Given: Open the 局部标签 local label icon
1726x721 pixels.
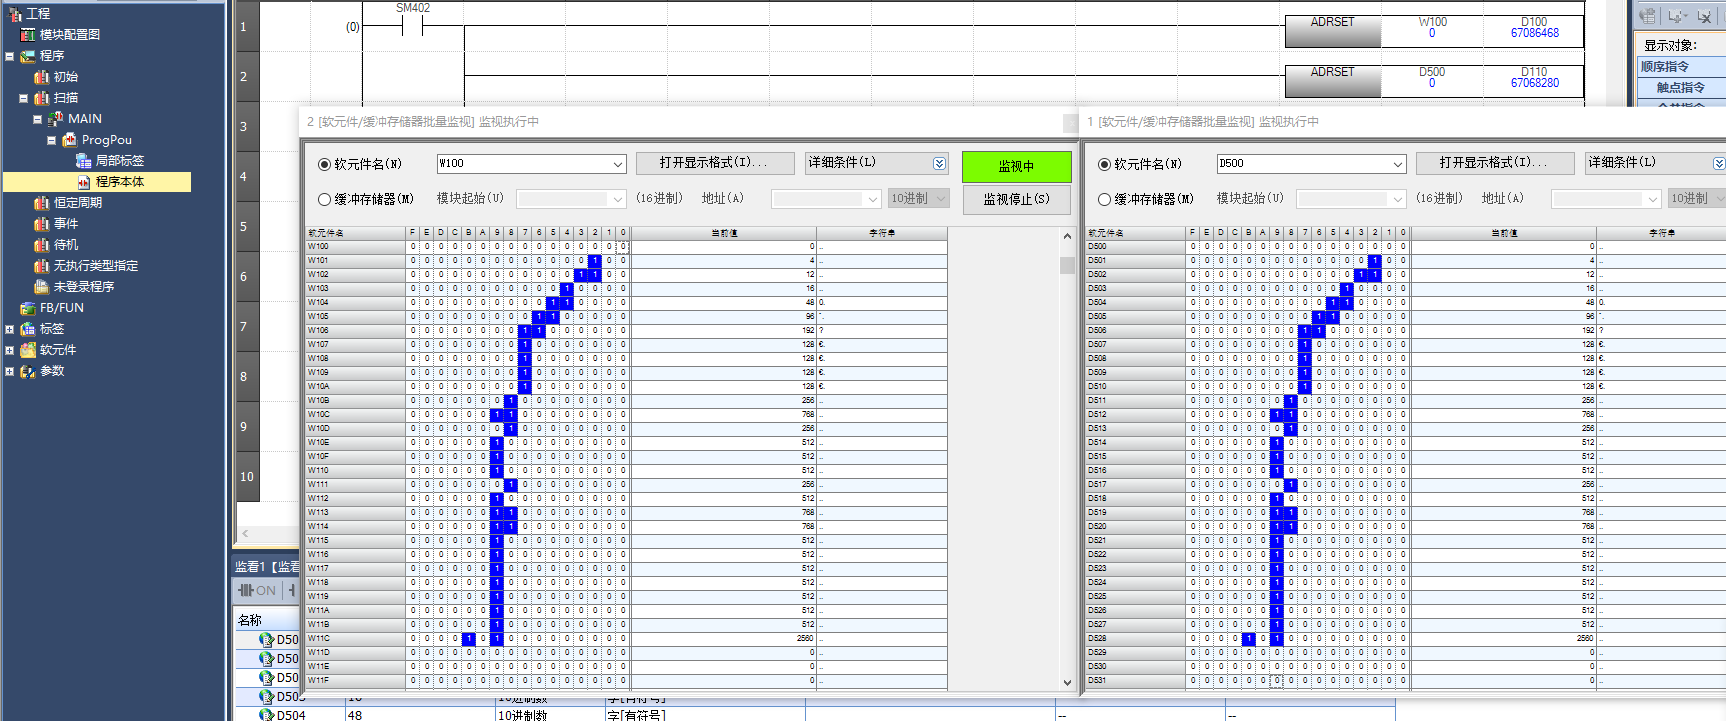Looking at the screenshot, I should (84, 161).
